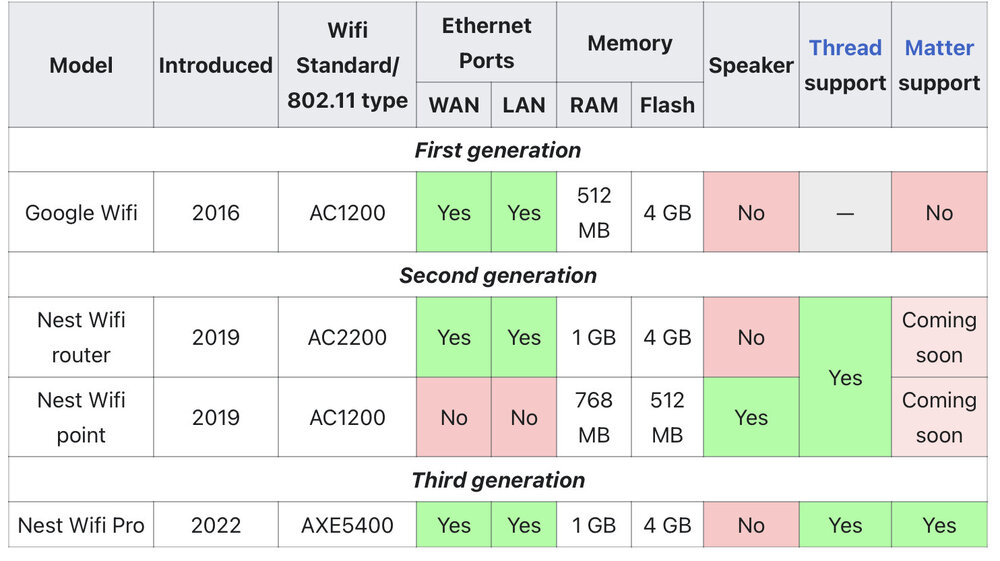This screenshot has height=561, width=1000.
Task: Click the Speaker column header
Action: (x=751, y=65)
